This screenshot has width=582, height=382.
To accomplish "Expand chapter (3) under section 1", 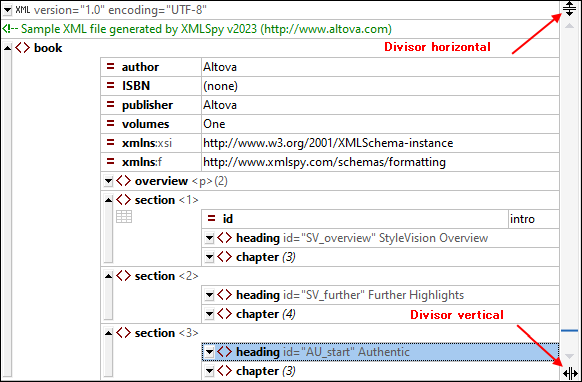I will (x=209, y=257).
